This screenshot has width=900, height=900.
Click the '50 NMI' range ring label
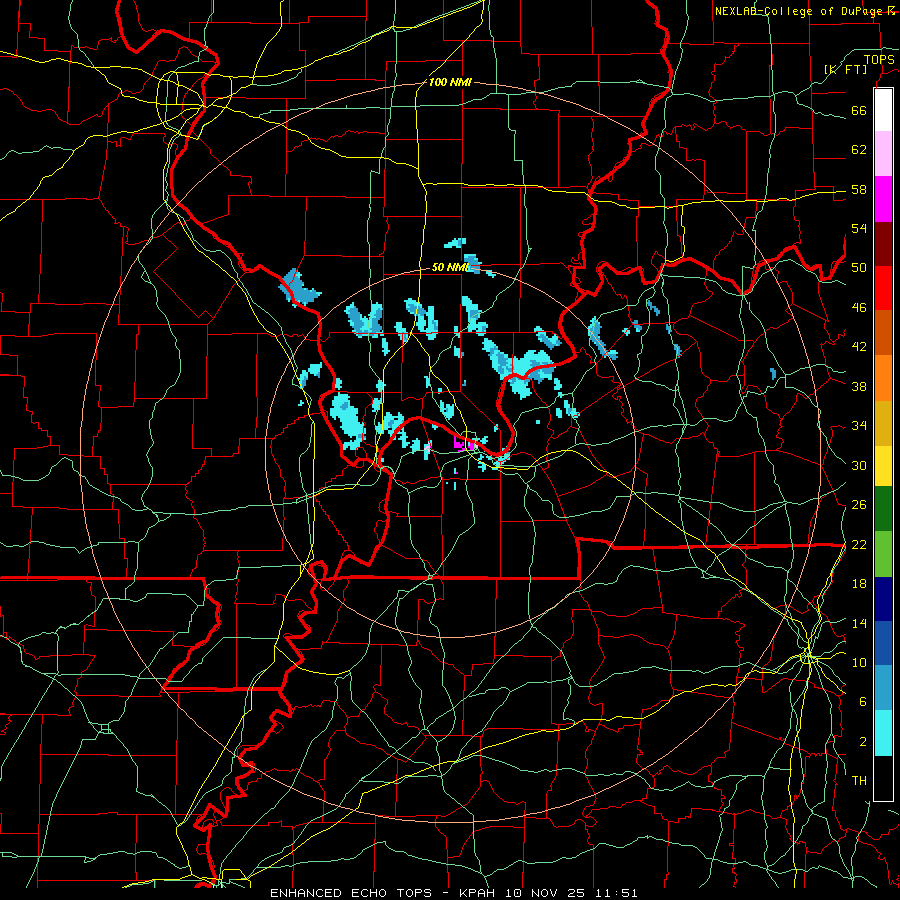tap(451, 267)
